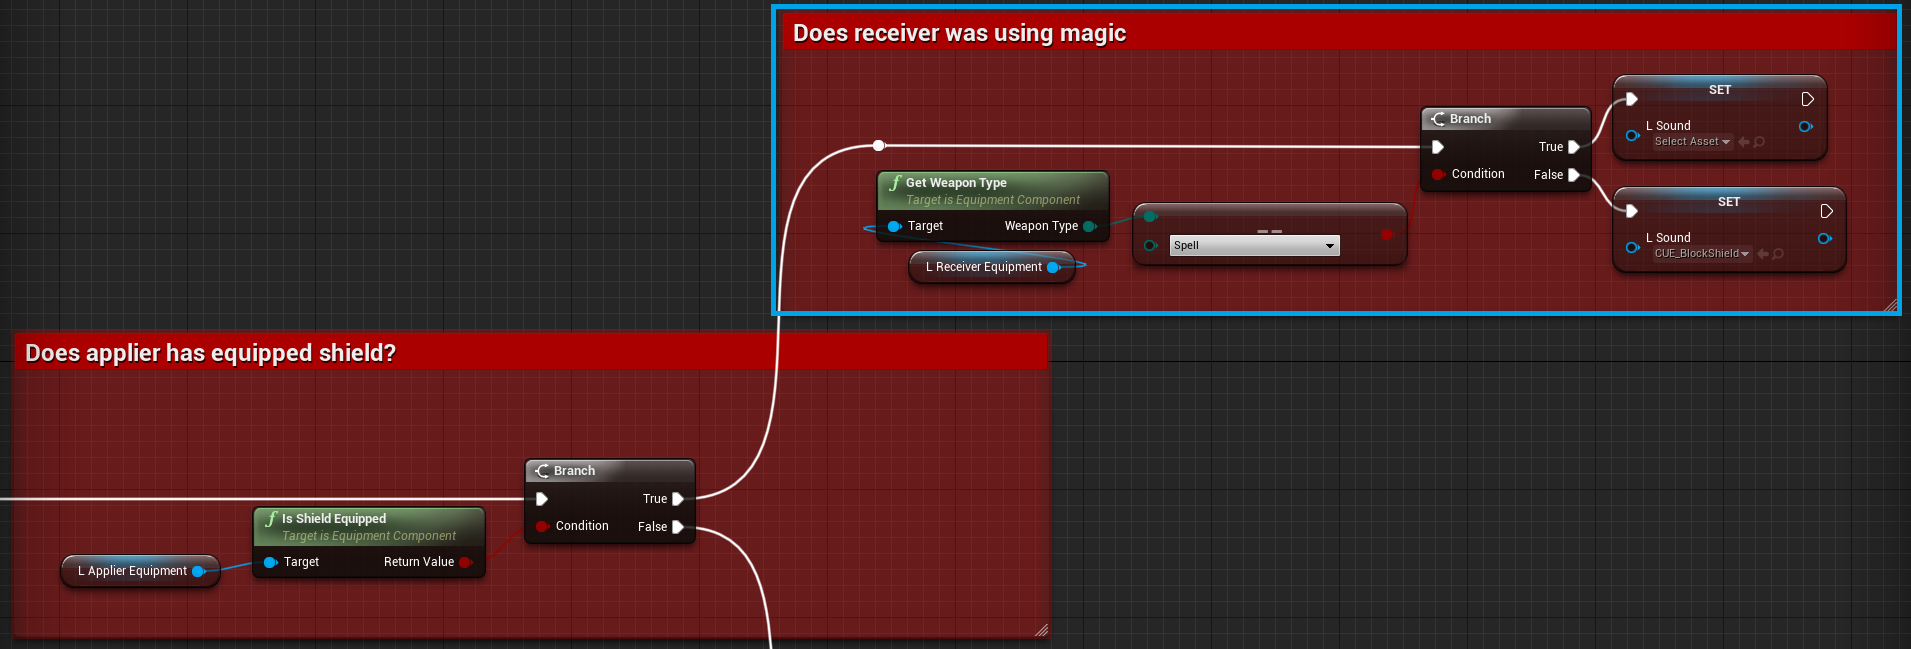Select the L Applier Equipment variable node
The image size is (1911, 649).
[x=132, y=571]
